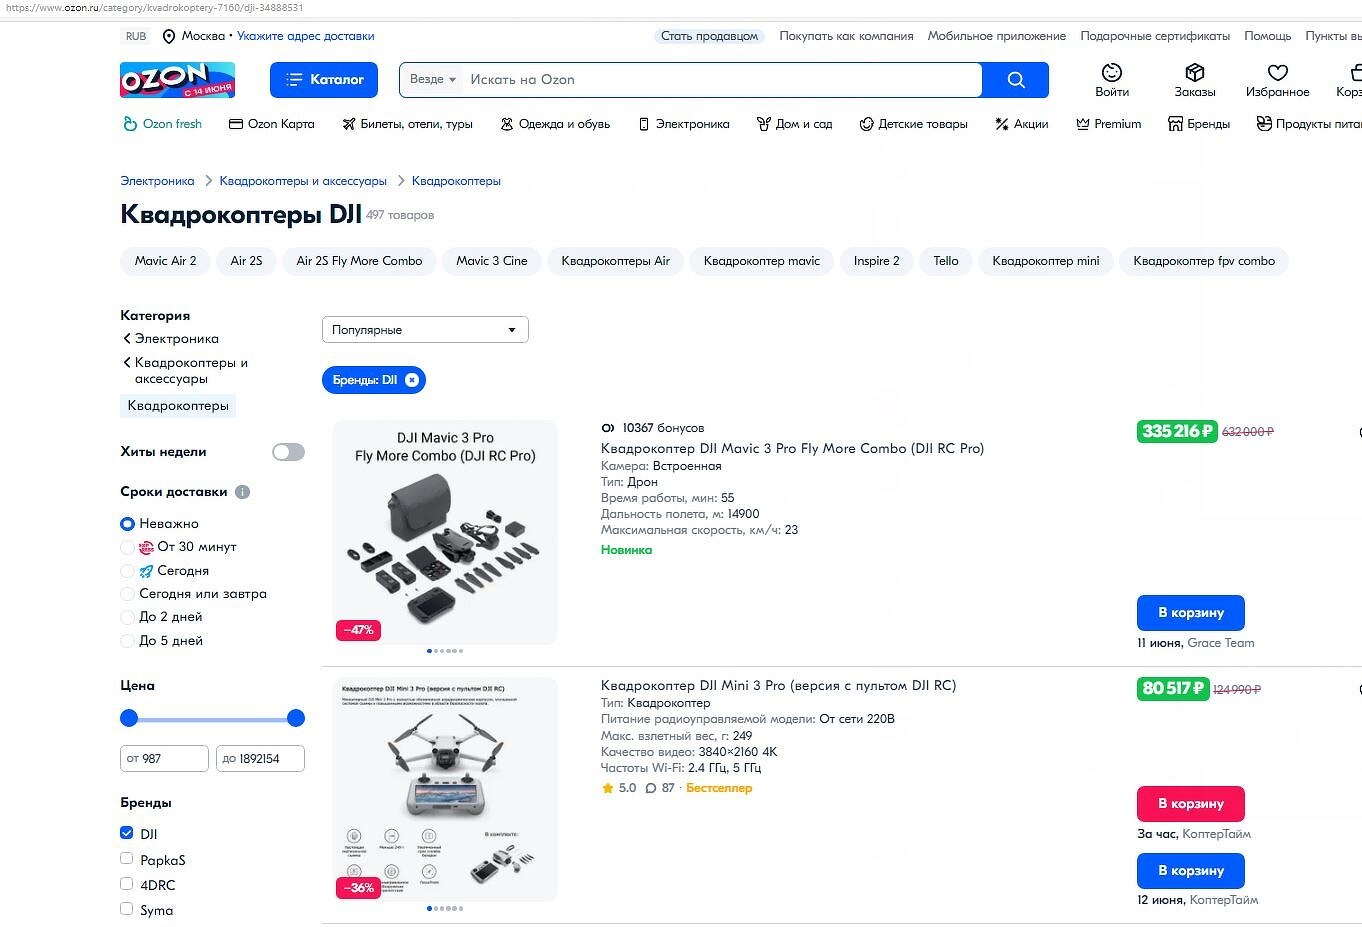The image size is (1362, 927).
Task: Open the Войти login icon
Action: tap(1111, 80)
